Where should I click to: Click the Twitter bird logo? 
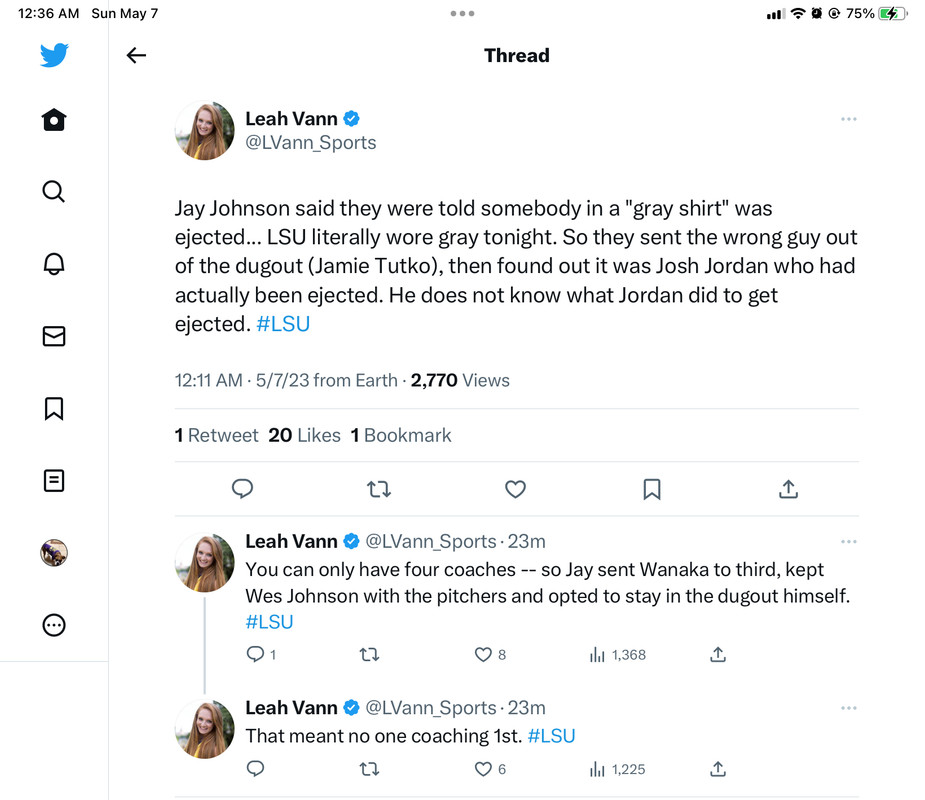click(x=54, y=55)
